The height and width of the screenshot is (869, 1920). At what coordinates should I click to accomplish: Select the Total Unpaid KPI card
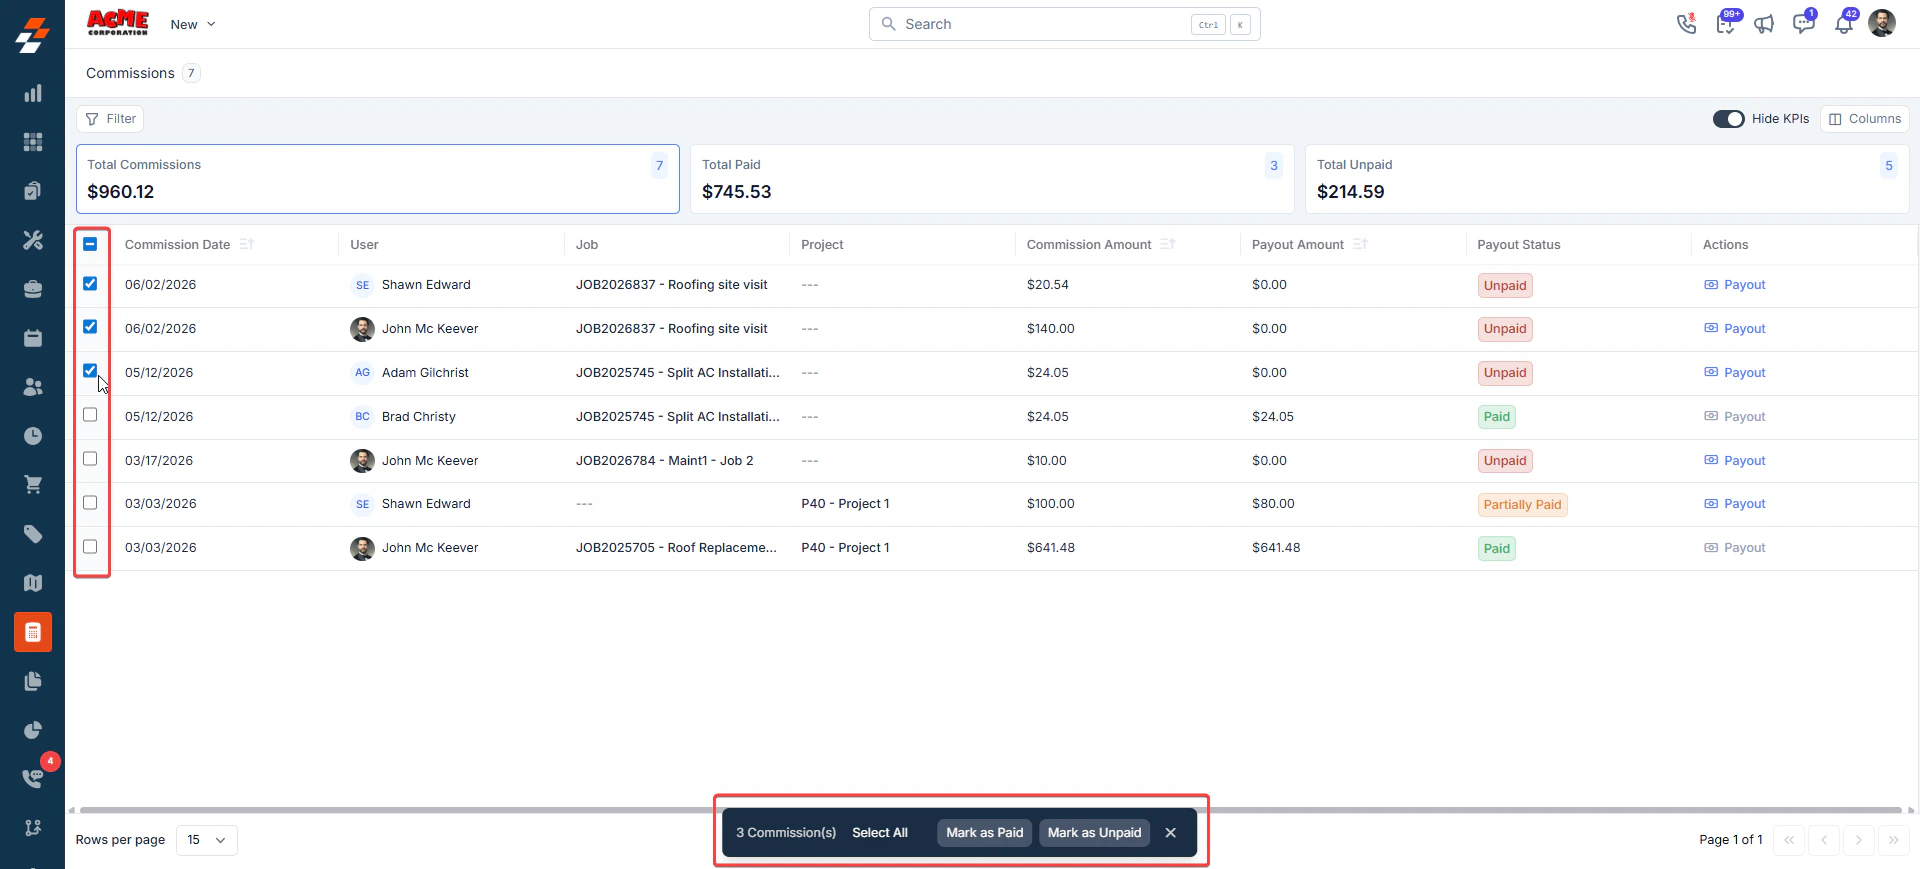tap(1607, 179)
